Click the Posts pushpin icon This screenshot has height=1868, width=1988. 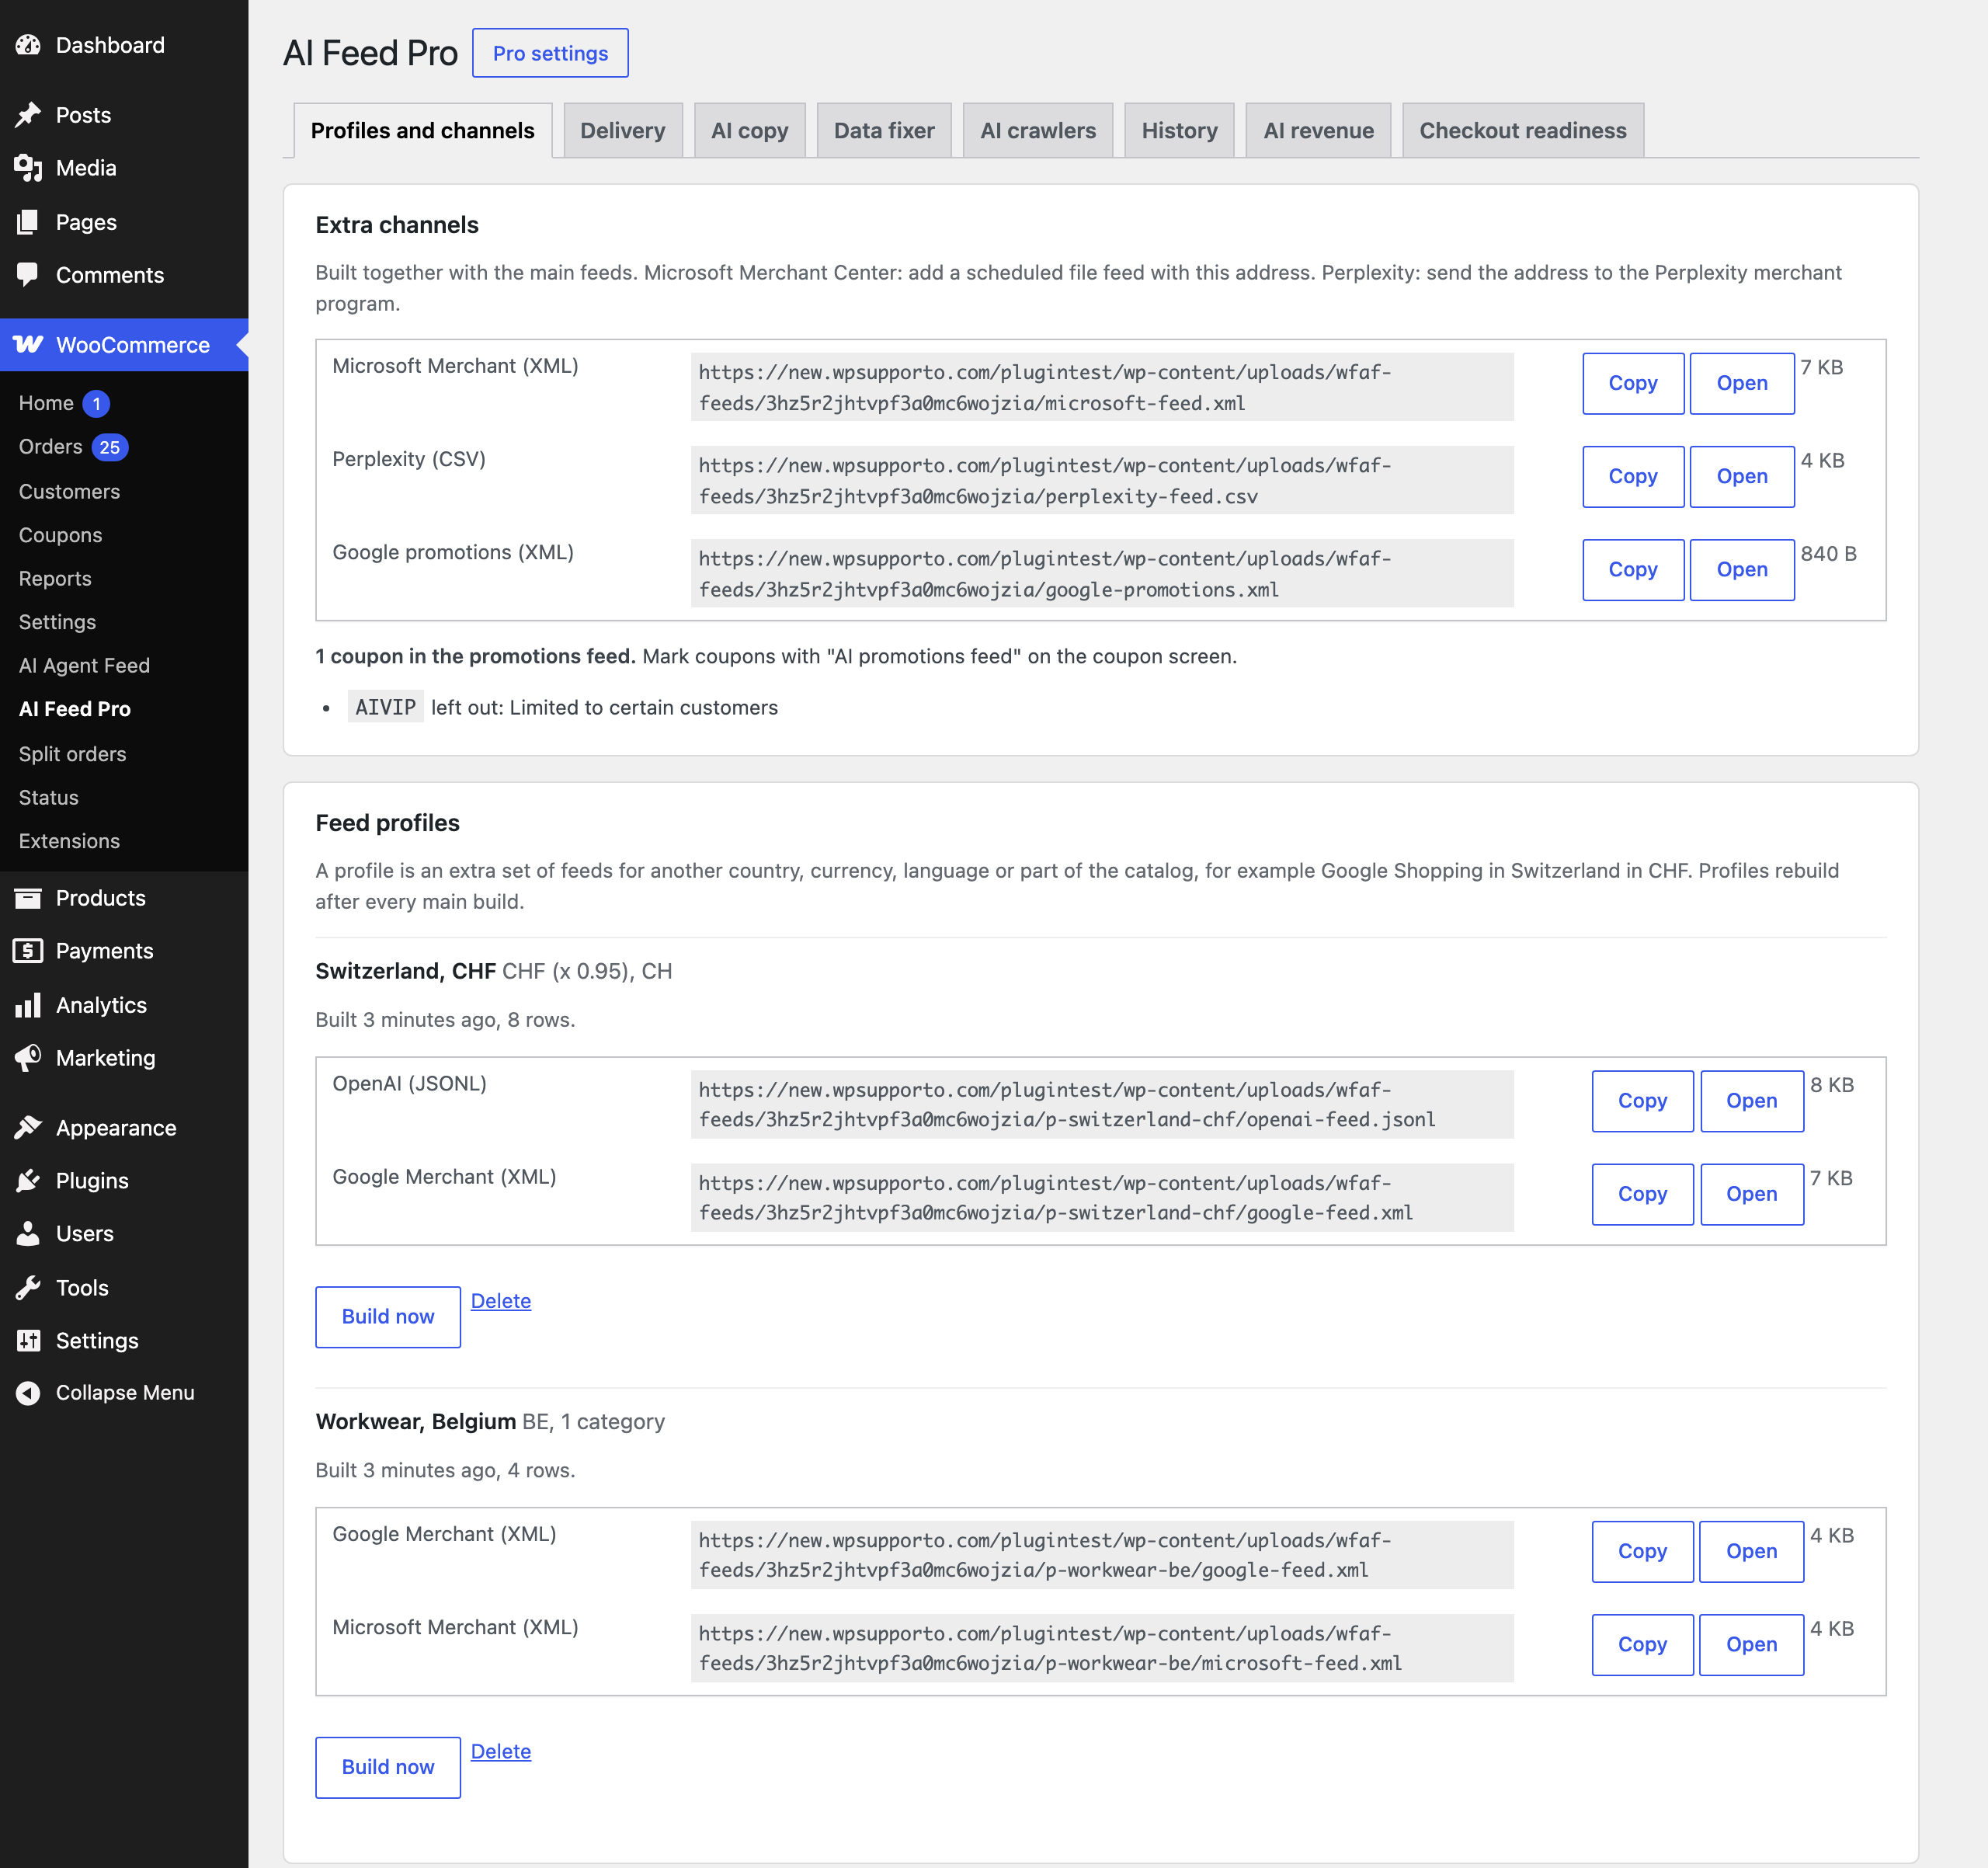28,115
